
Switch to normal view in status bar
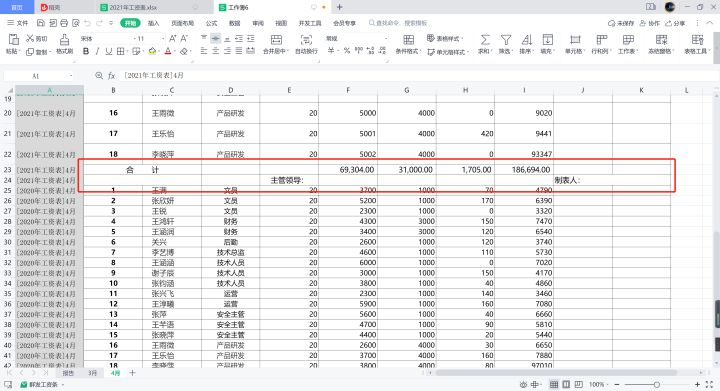[554, 385]
